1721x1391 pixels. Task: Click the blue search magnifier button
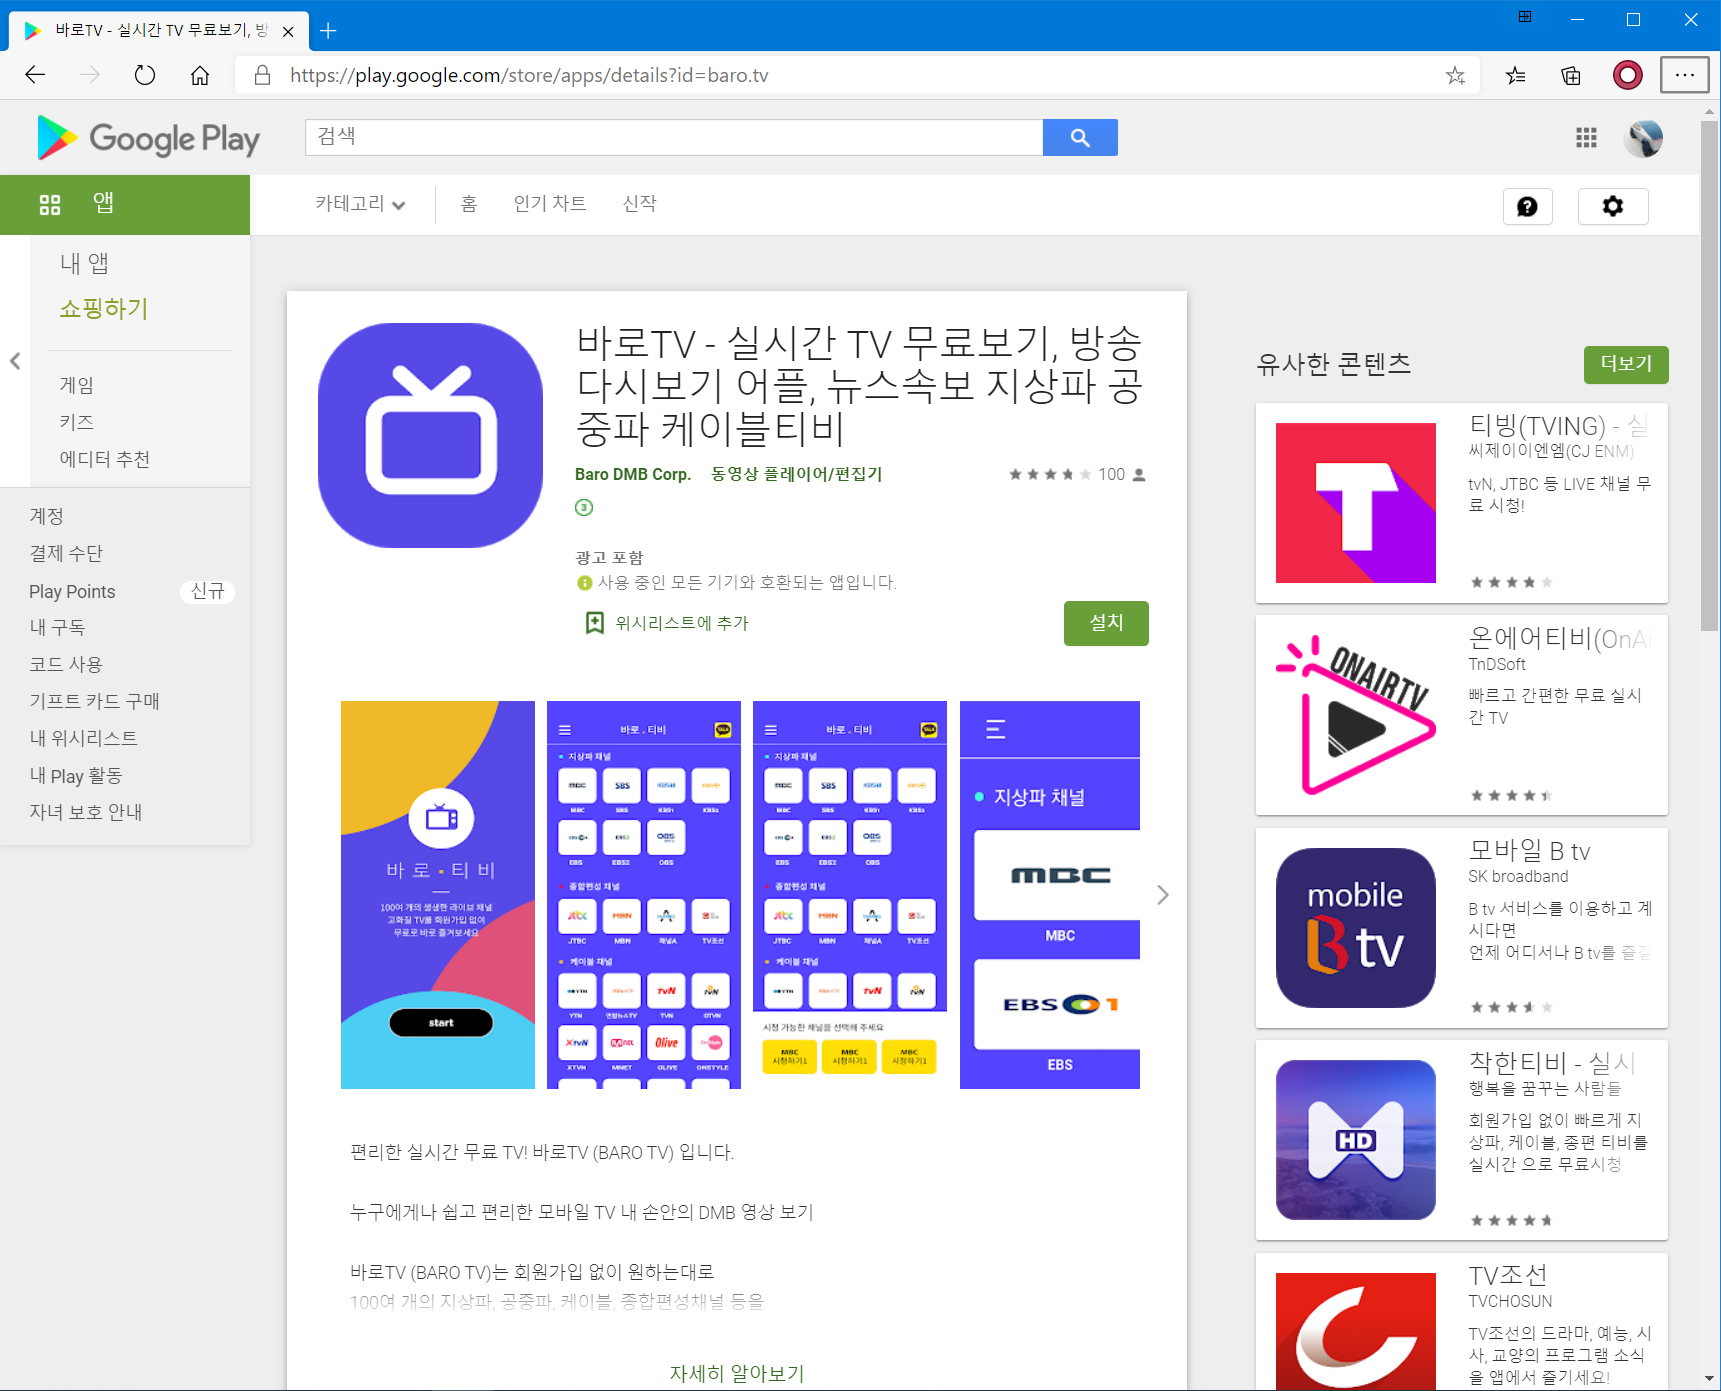(x=1080, y=137)
